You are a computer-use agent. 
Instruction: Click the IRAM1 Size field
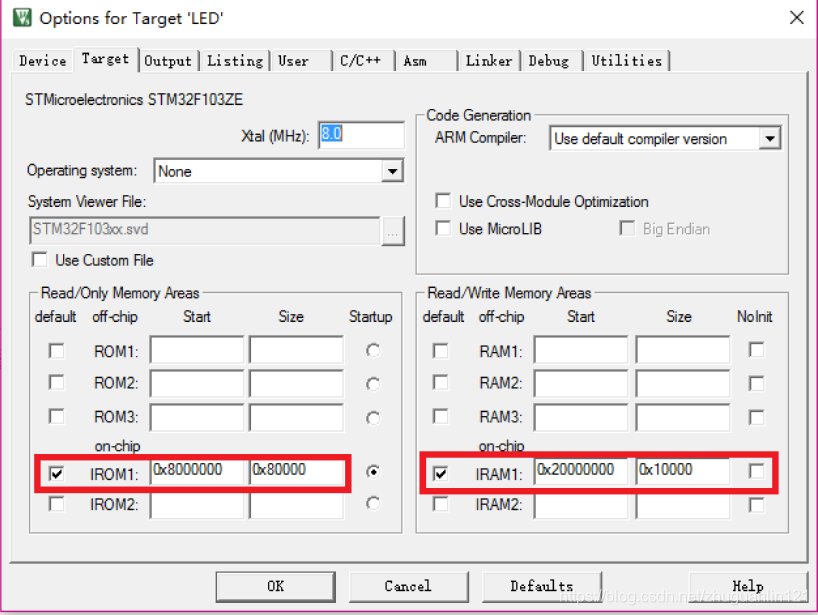pos(682,471)
